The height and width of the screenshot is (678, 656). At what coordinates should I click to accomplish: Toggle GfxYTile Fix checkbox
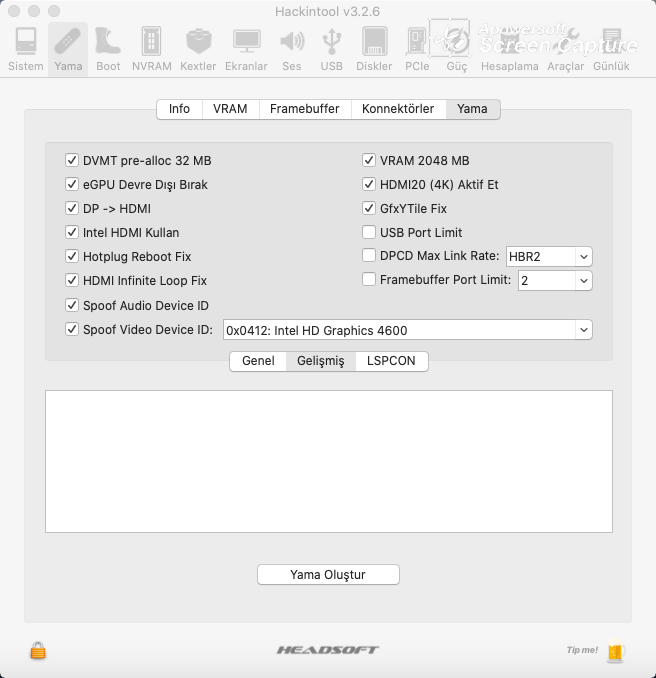[369, 208]
